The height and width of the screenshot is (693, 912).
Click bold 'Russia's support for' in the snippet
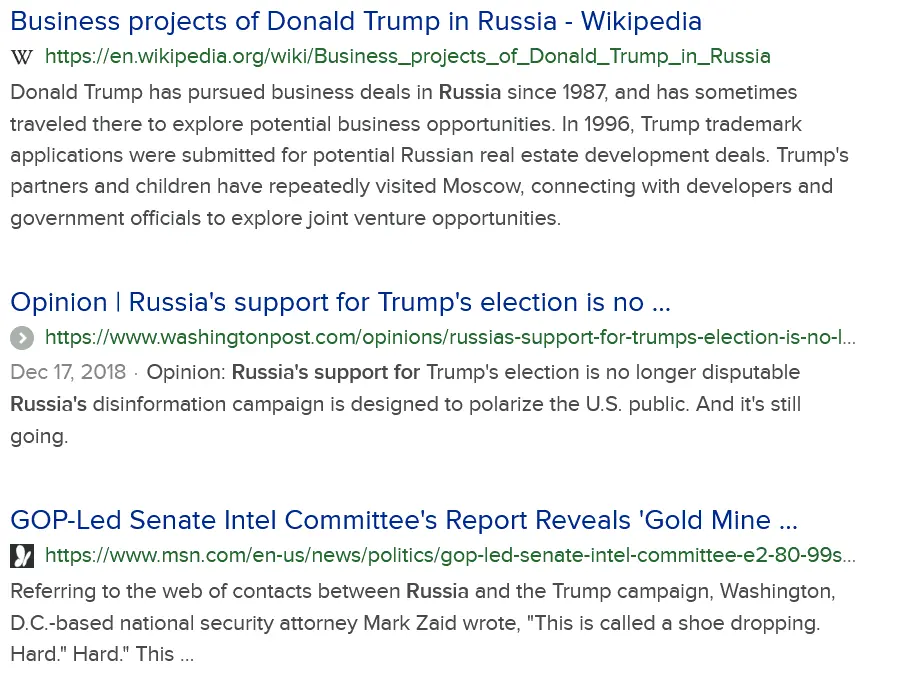(x=326, y=373)
